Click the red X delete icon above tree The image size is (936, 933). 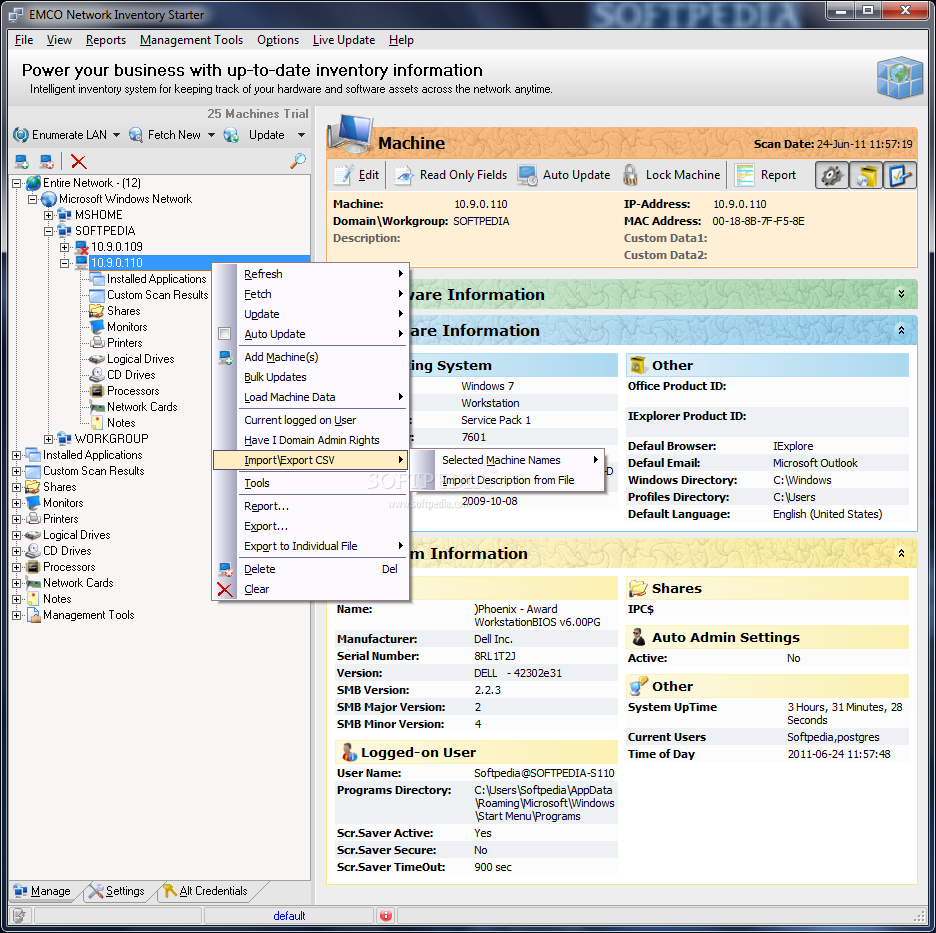coord(78,161)
